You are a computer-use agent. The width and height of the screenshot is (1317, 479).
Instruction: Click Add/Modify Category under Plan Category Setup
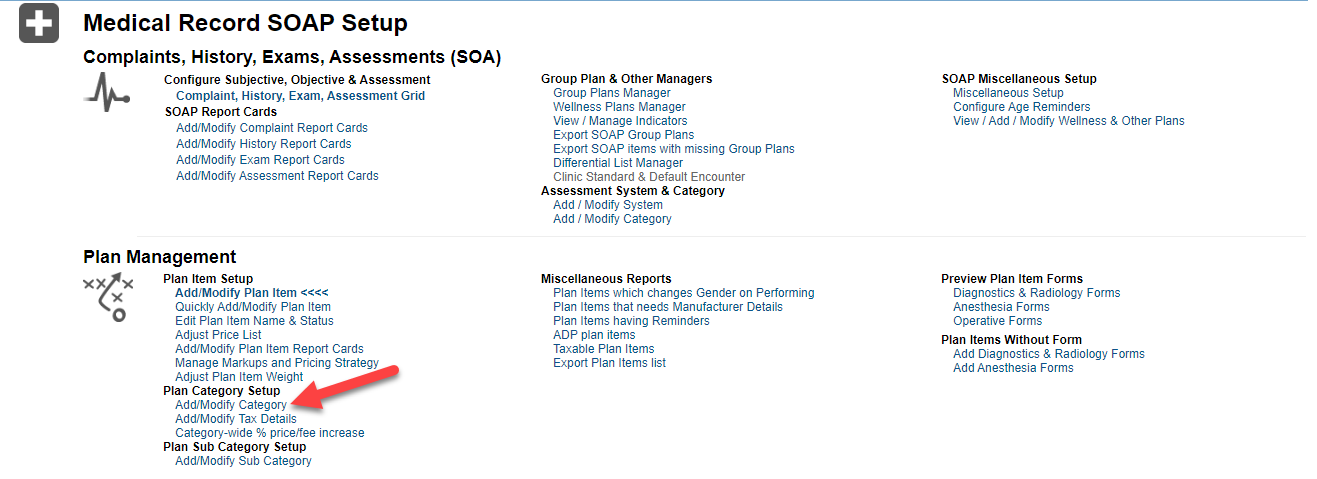(230, 405)
